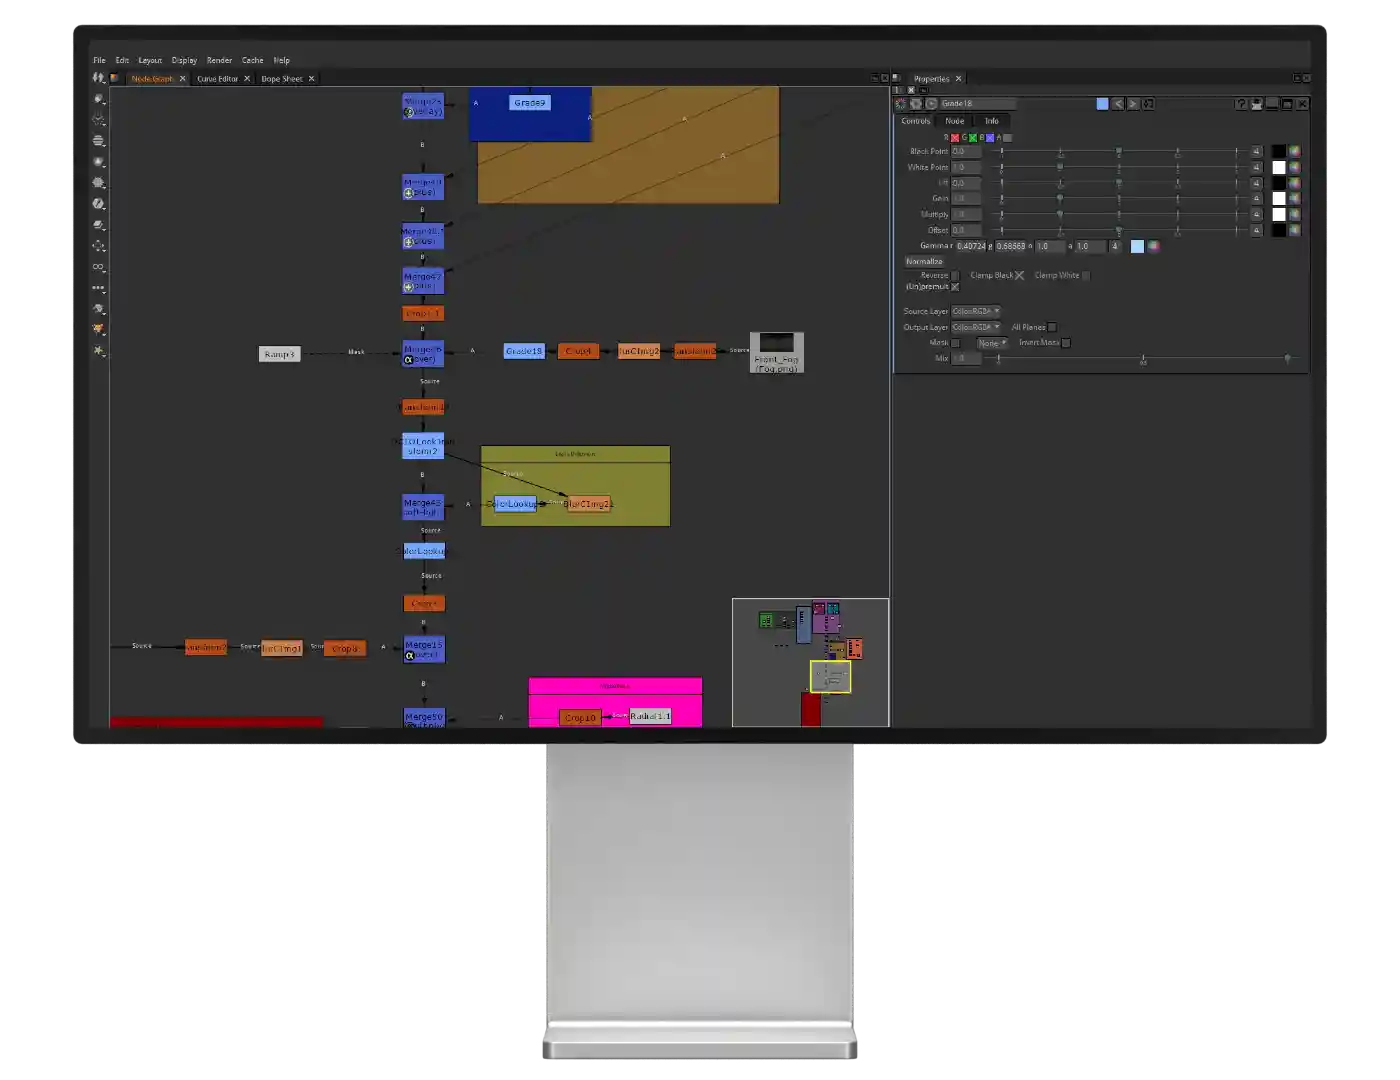Open the Mask None dropdown
The image size is (1400, 1080).
[993, 343]
